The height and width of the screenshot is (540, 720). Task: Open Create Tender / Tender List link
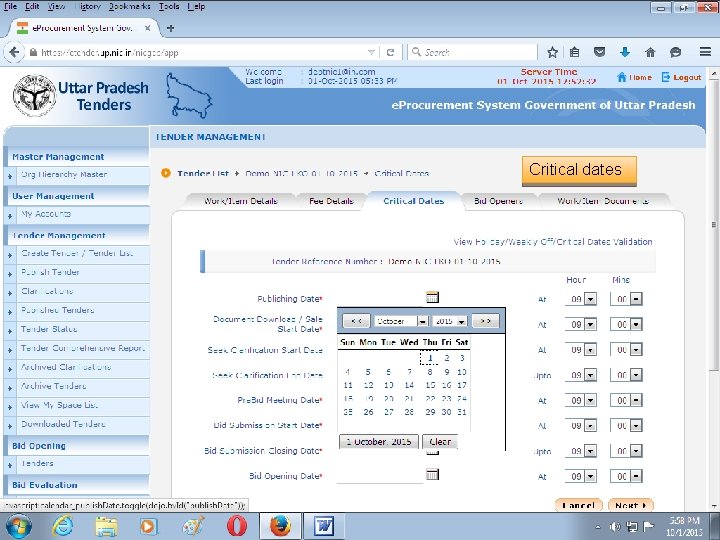(x=77, y=253)
